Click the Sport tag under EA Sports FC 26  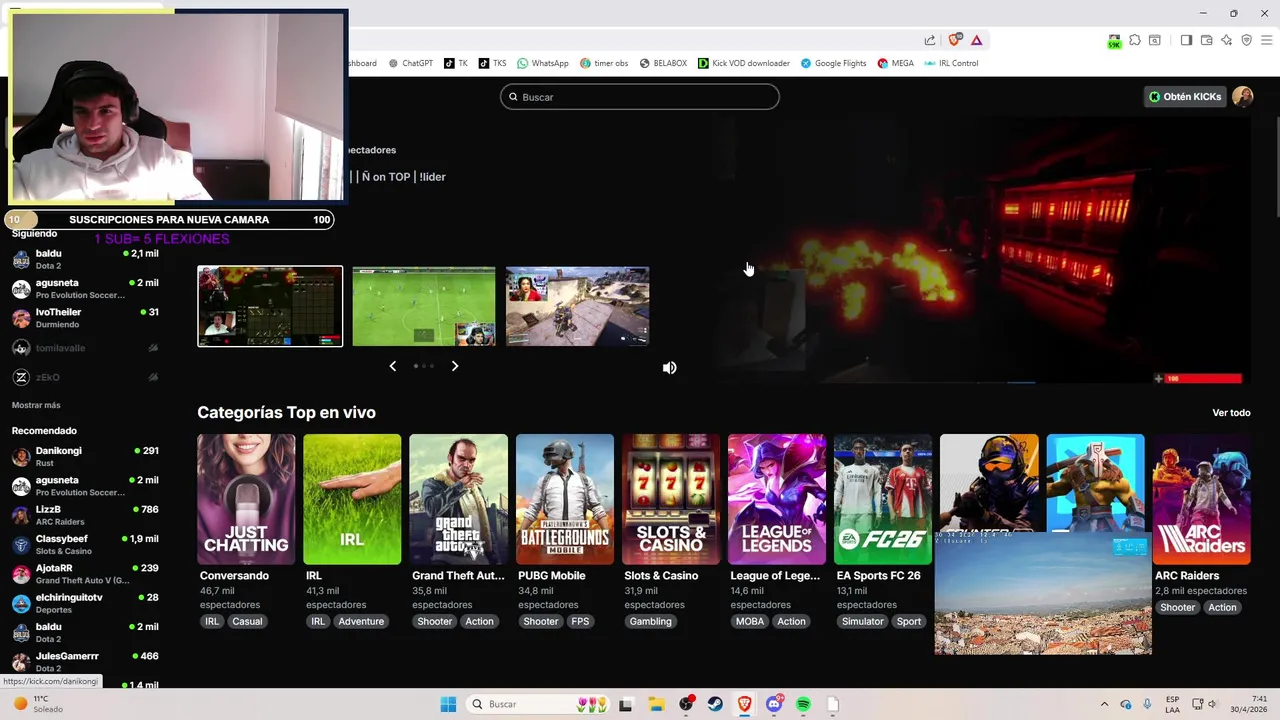pyautogui.click(x=909, y=621)
